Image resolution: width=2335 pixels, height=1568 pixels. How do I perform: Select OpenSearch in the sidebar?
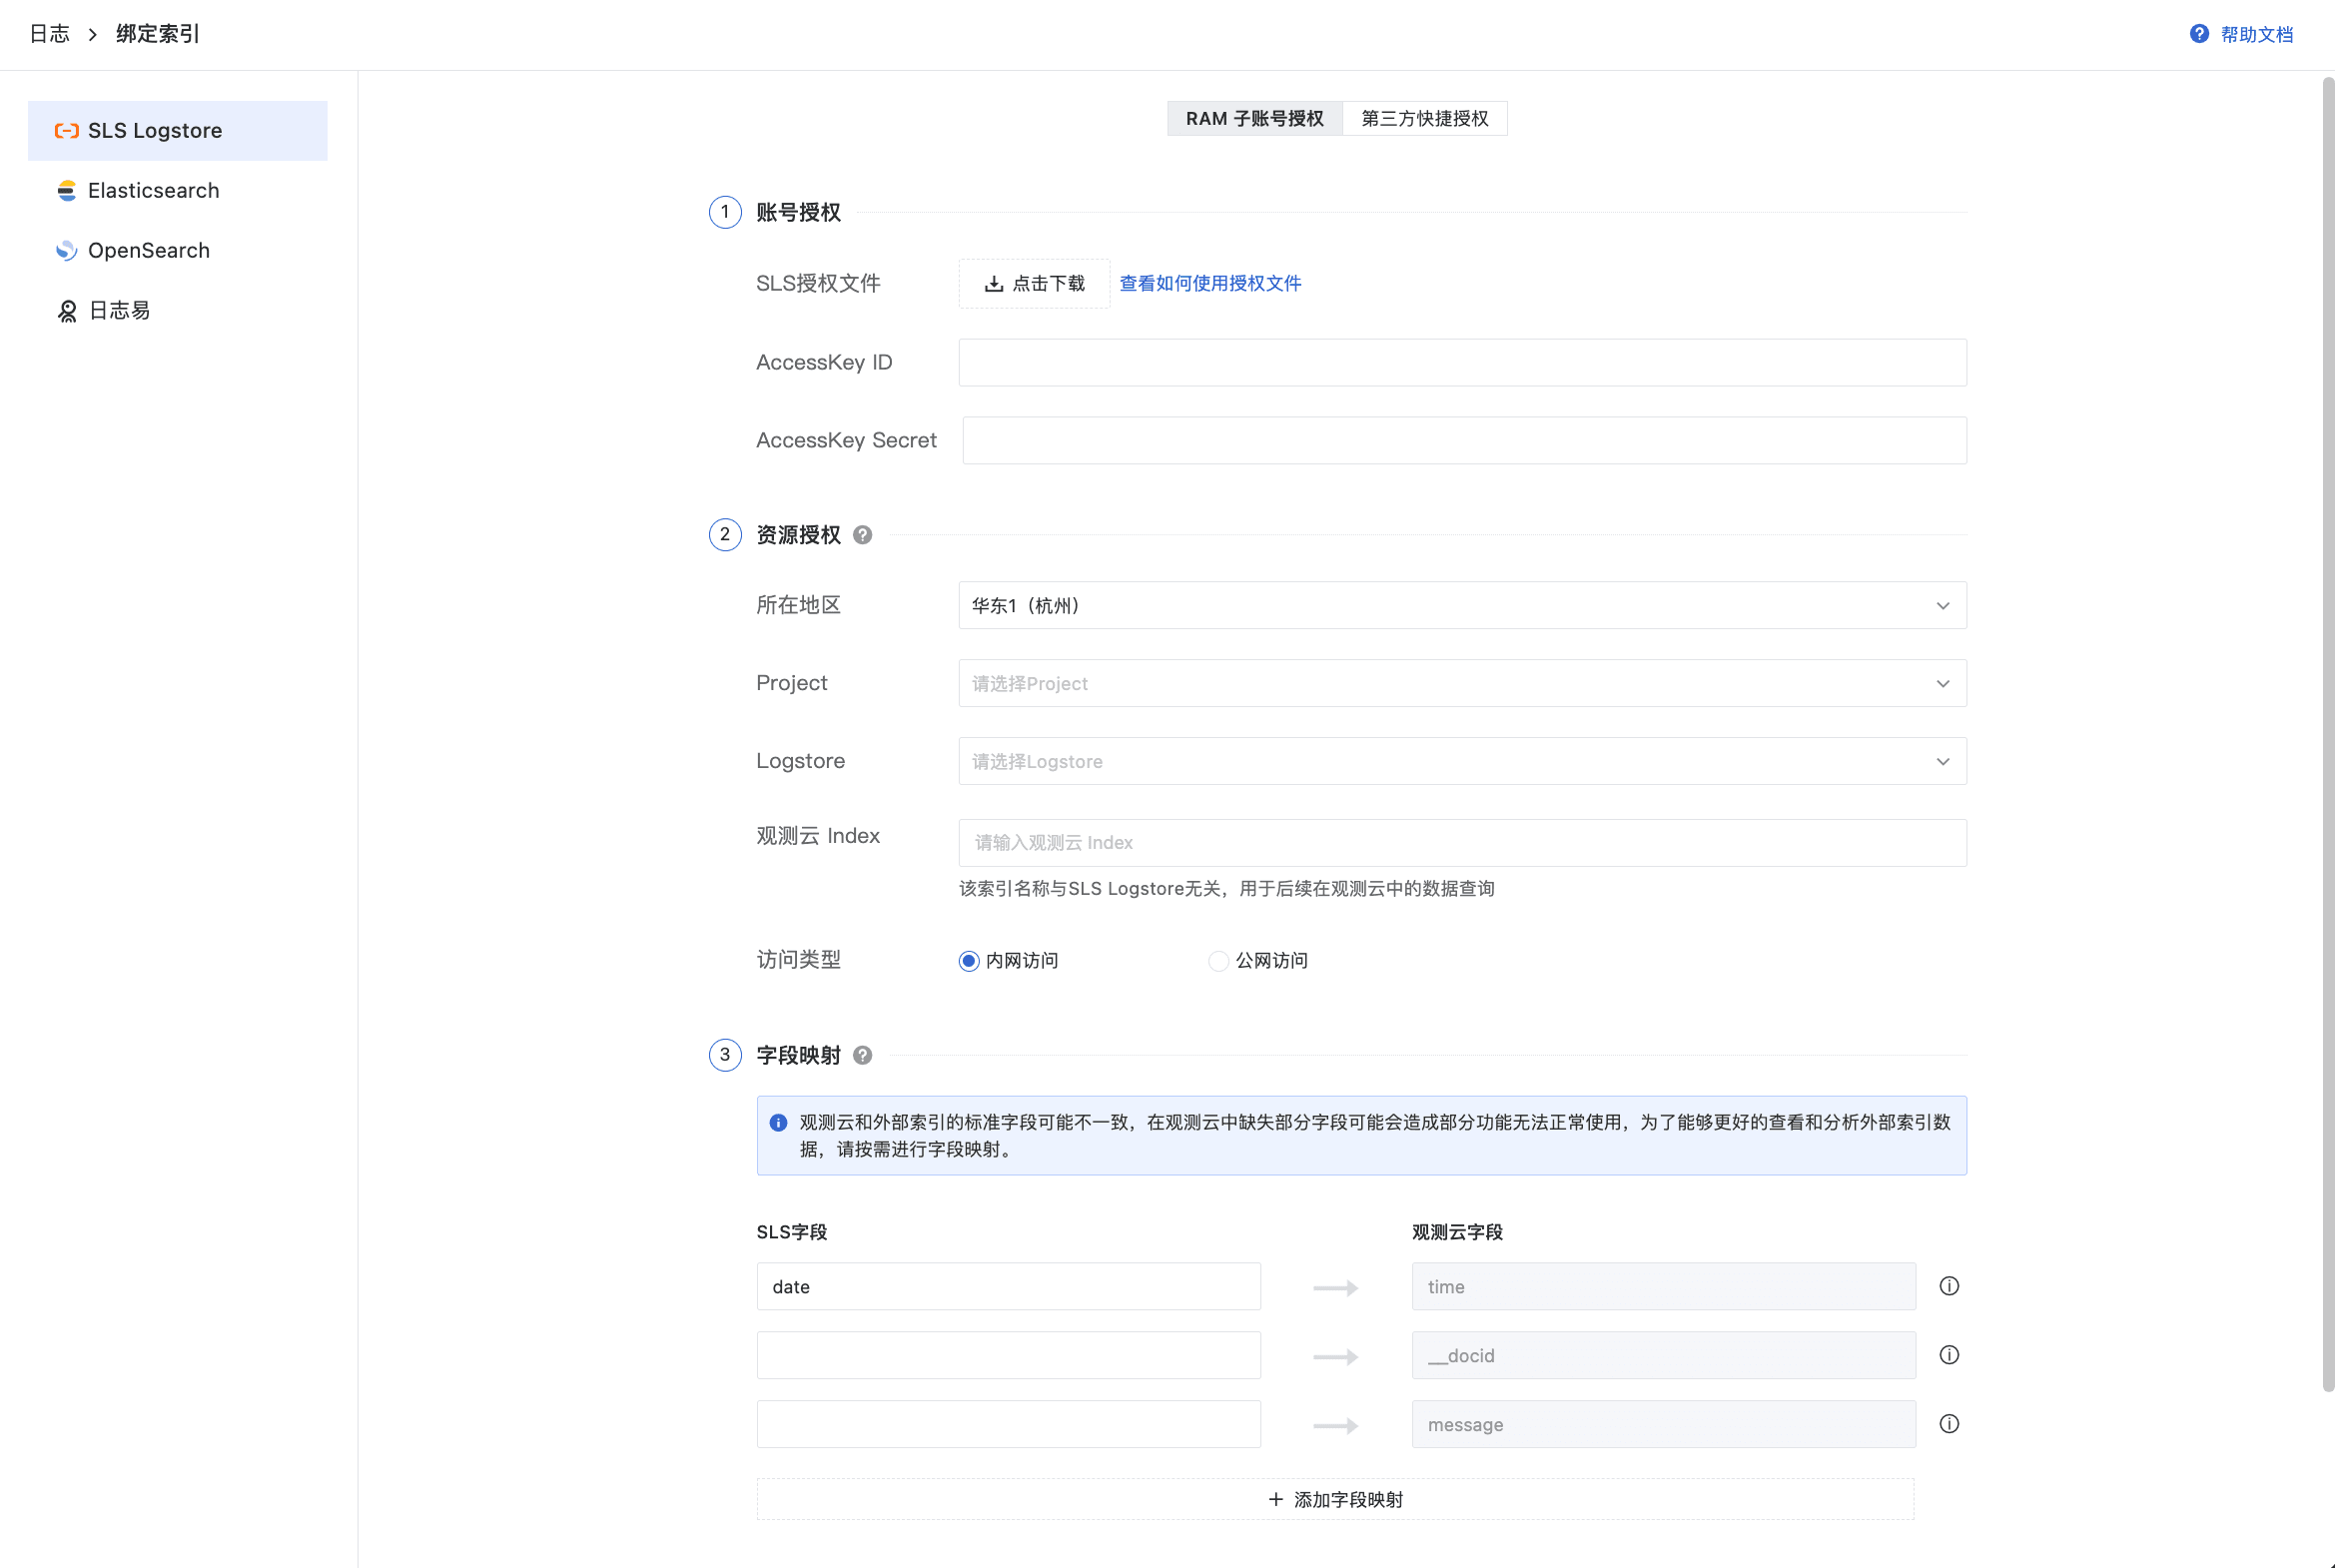click(178, 251)
